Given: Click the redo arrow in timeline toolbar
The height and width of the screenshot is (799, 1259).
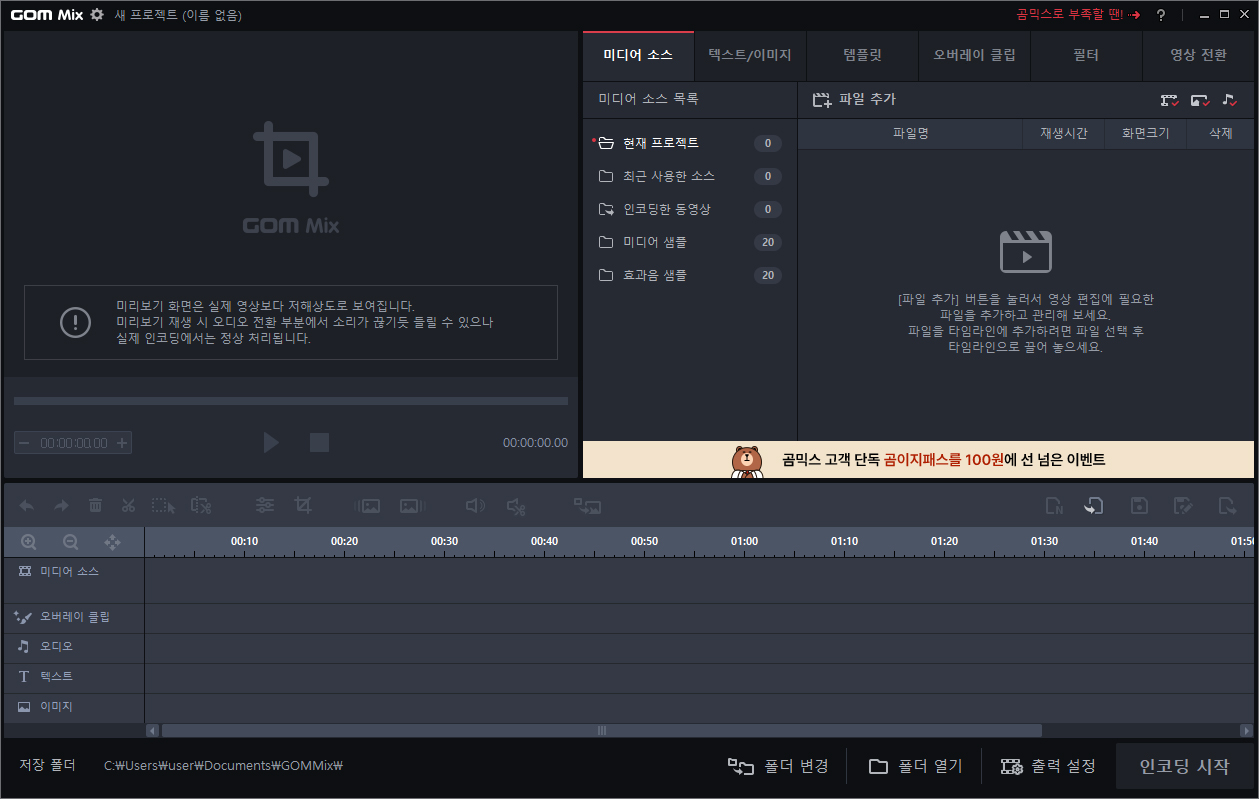Looking at the screenshot, I should [x=61, y=506].
